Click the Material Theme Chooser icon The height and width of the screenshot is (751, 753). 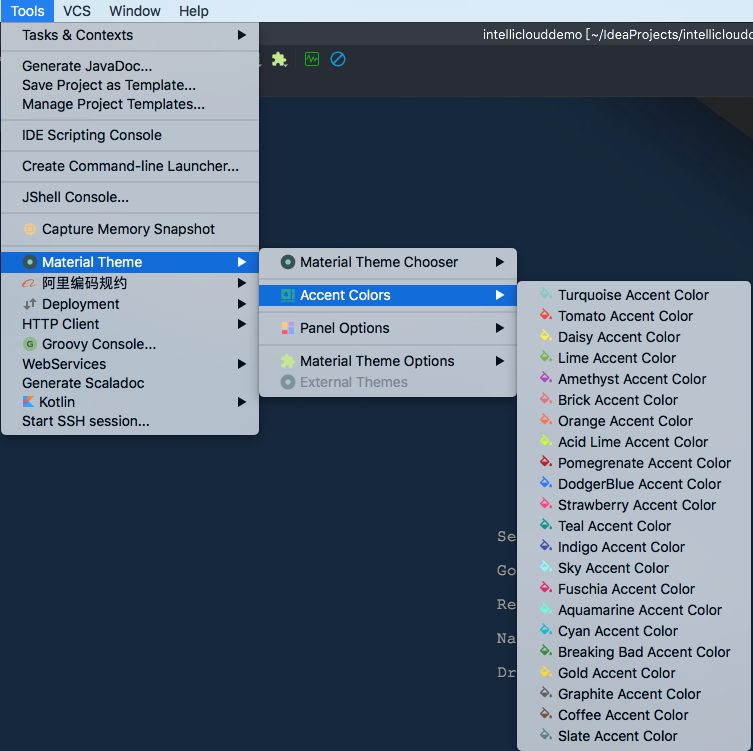pos(288,262)
